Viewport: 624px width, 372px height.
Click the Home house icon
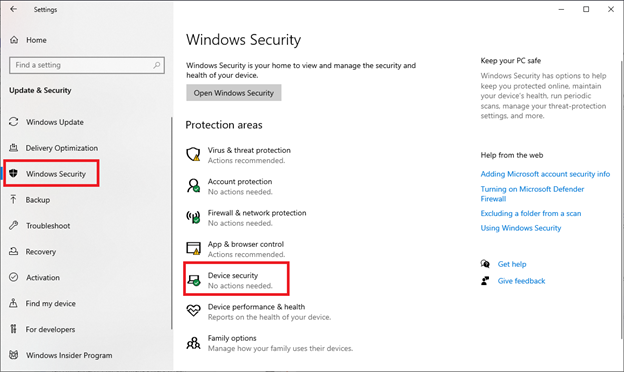pos(14,40)
